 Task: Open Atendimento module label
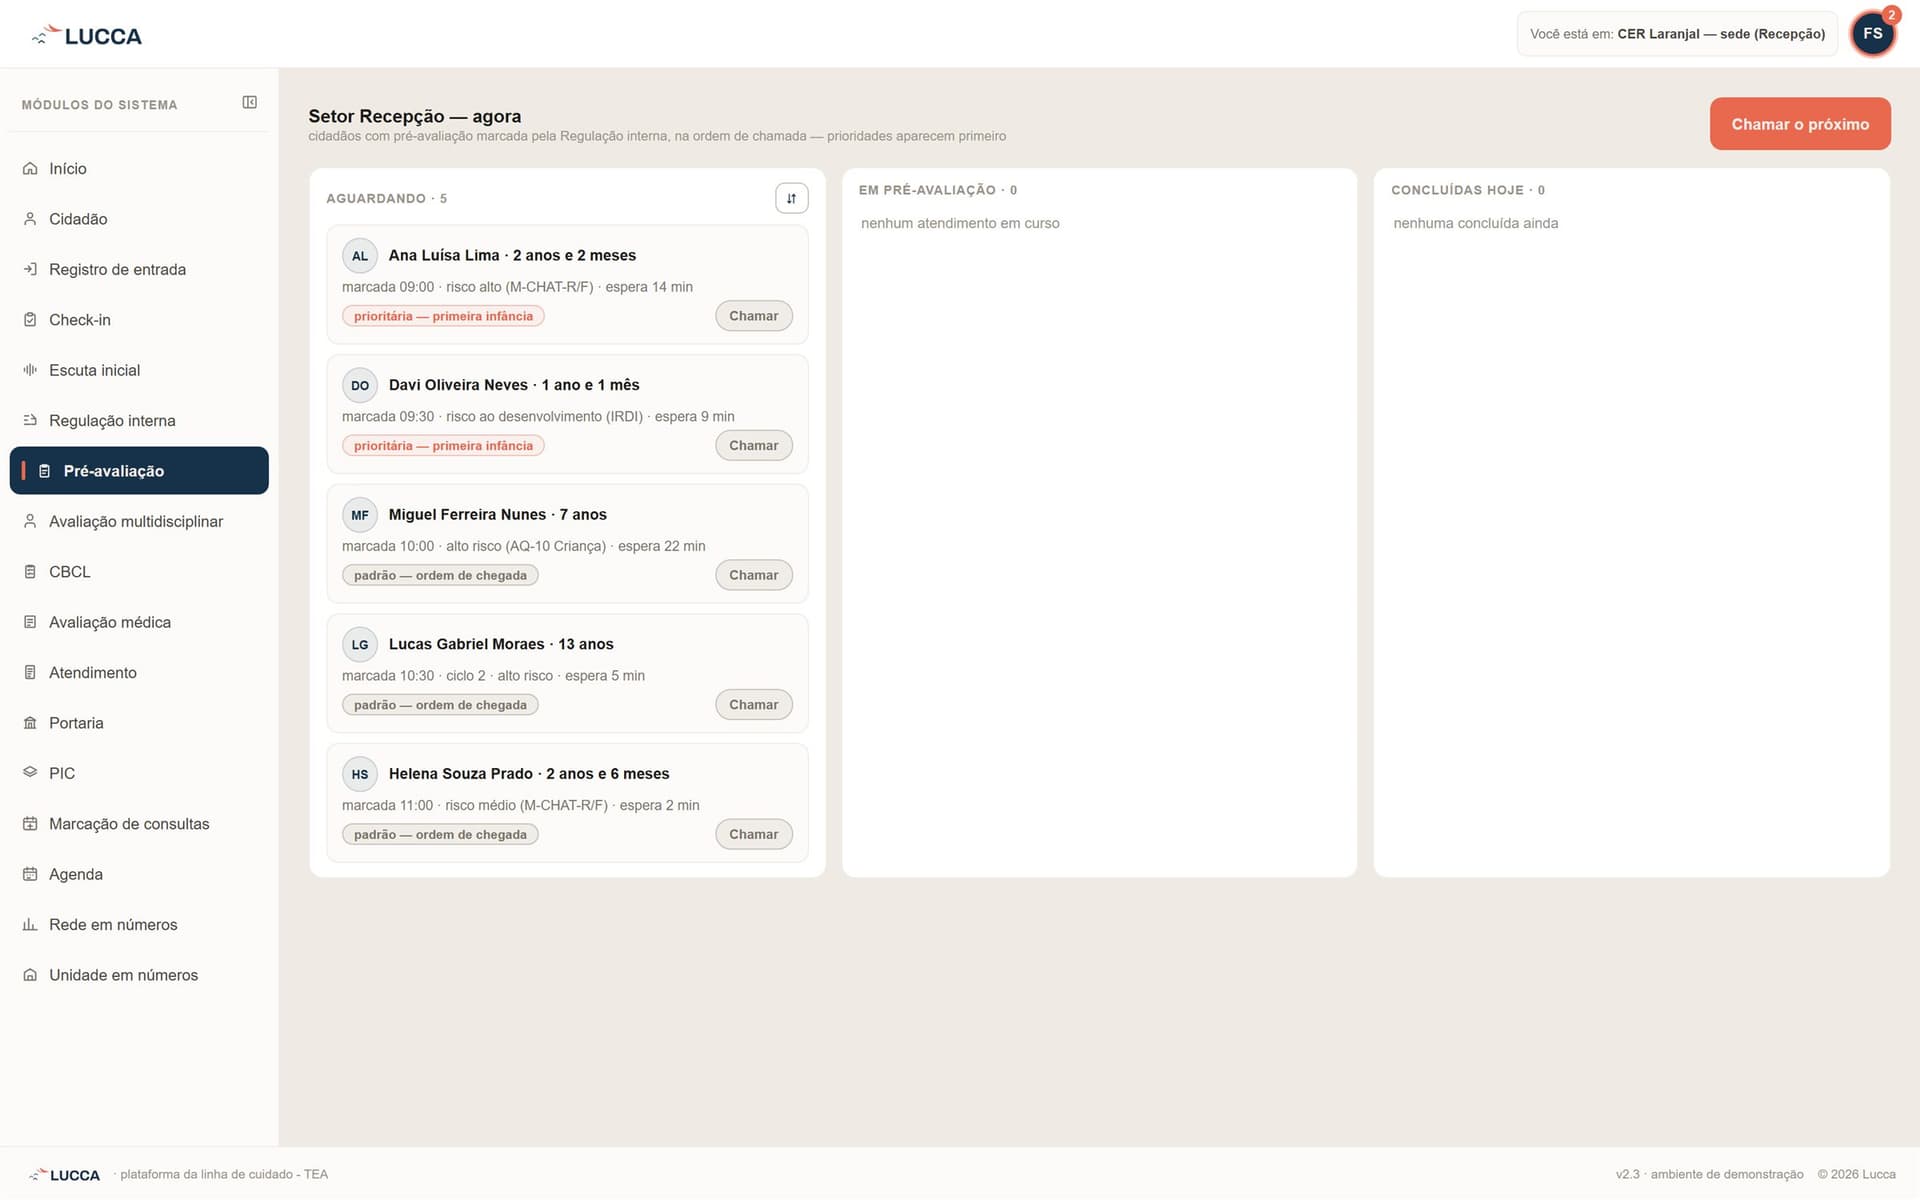(93, 672)
